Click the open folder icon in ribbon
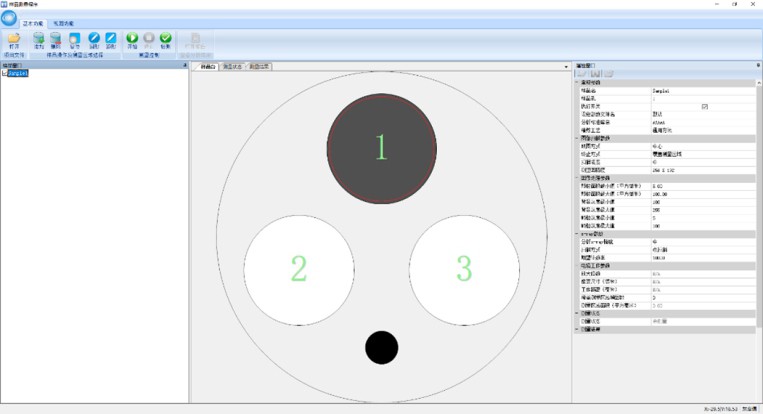Viewport: 763px width, 414px height. [x=14, y=39]
